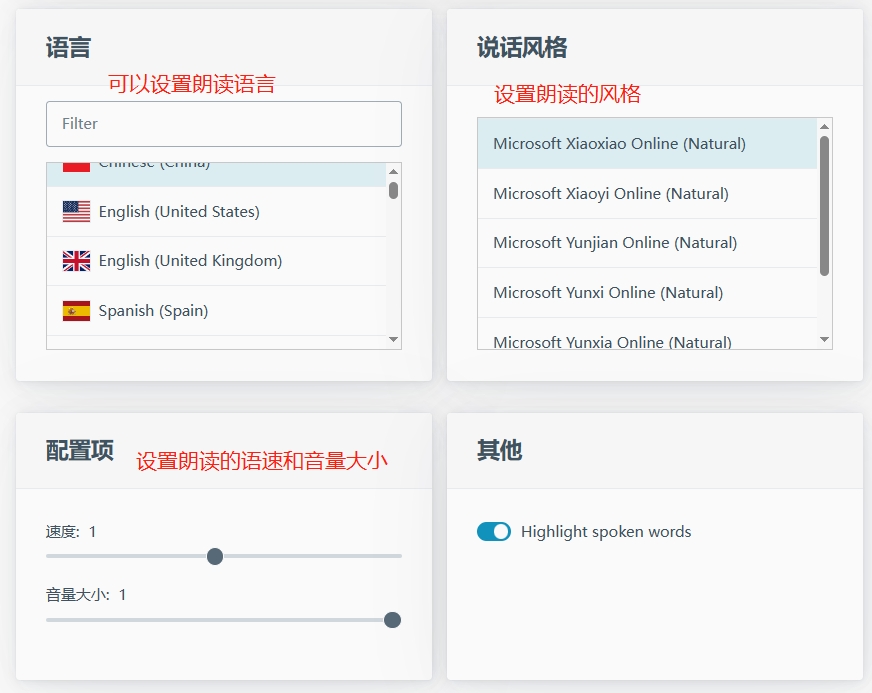Click the United States flag icon

(x=76, y=212)
